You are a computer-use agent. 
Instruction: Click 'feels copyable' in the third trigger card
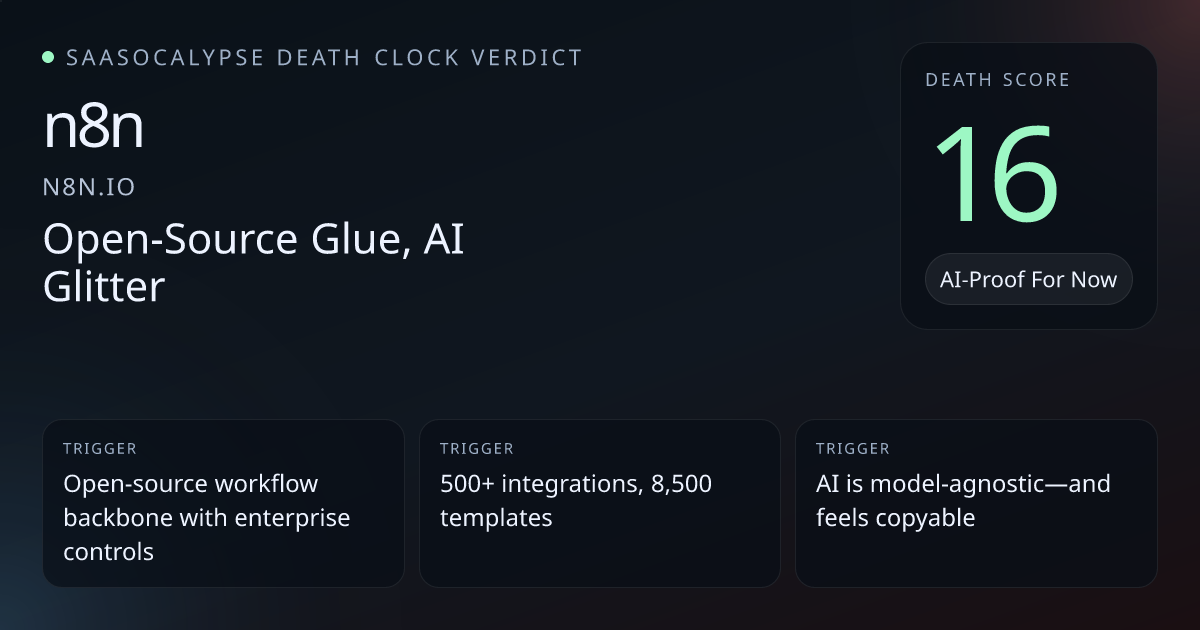tap(895, 518)
